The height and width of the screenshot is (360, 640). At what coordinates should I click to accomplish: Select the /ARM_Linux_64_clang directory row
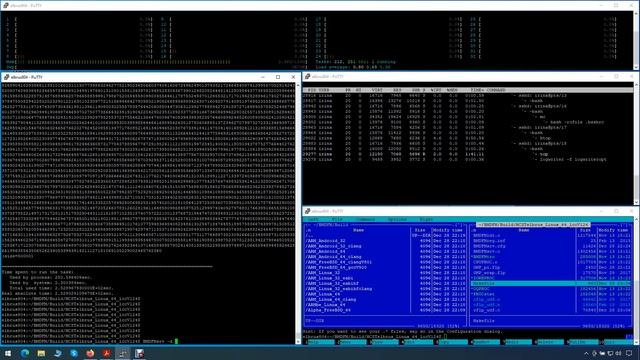pyautogui.click(x=385, y=299)
